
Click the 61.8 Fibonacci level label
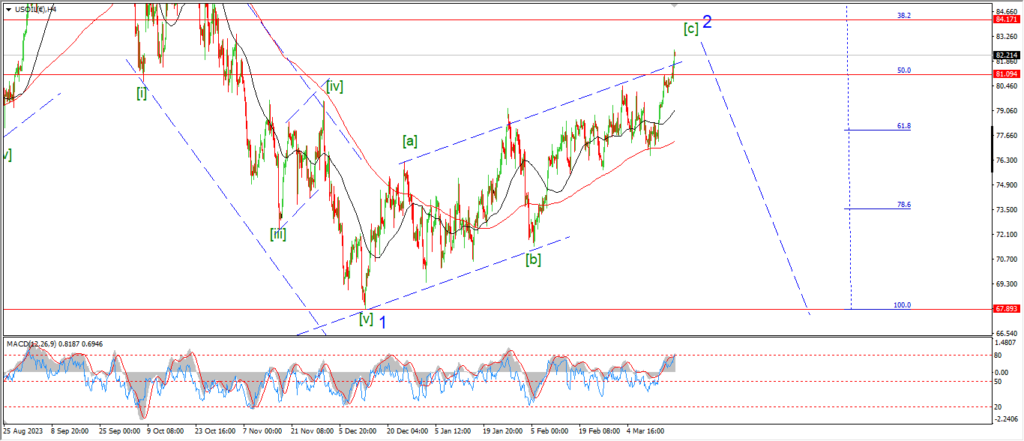click(x=903, y=126)
